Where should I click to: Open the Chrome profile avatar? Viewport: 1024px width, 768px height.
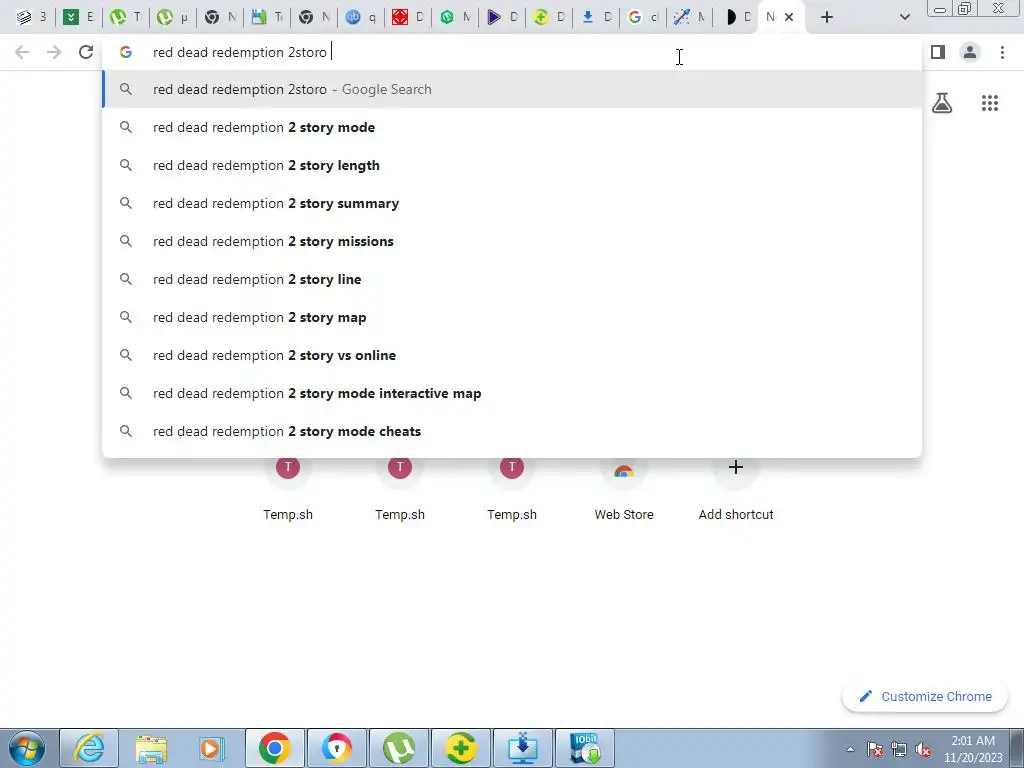pos(970,52)
